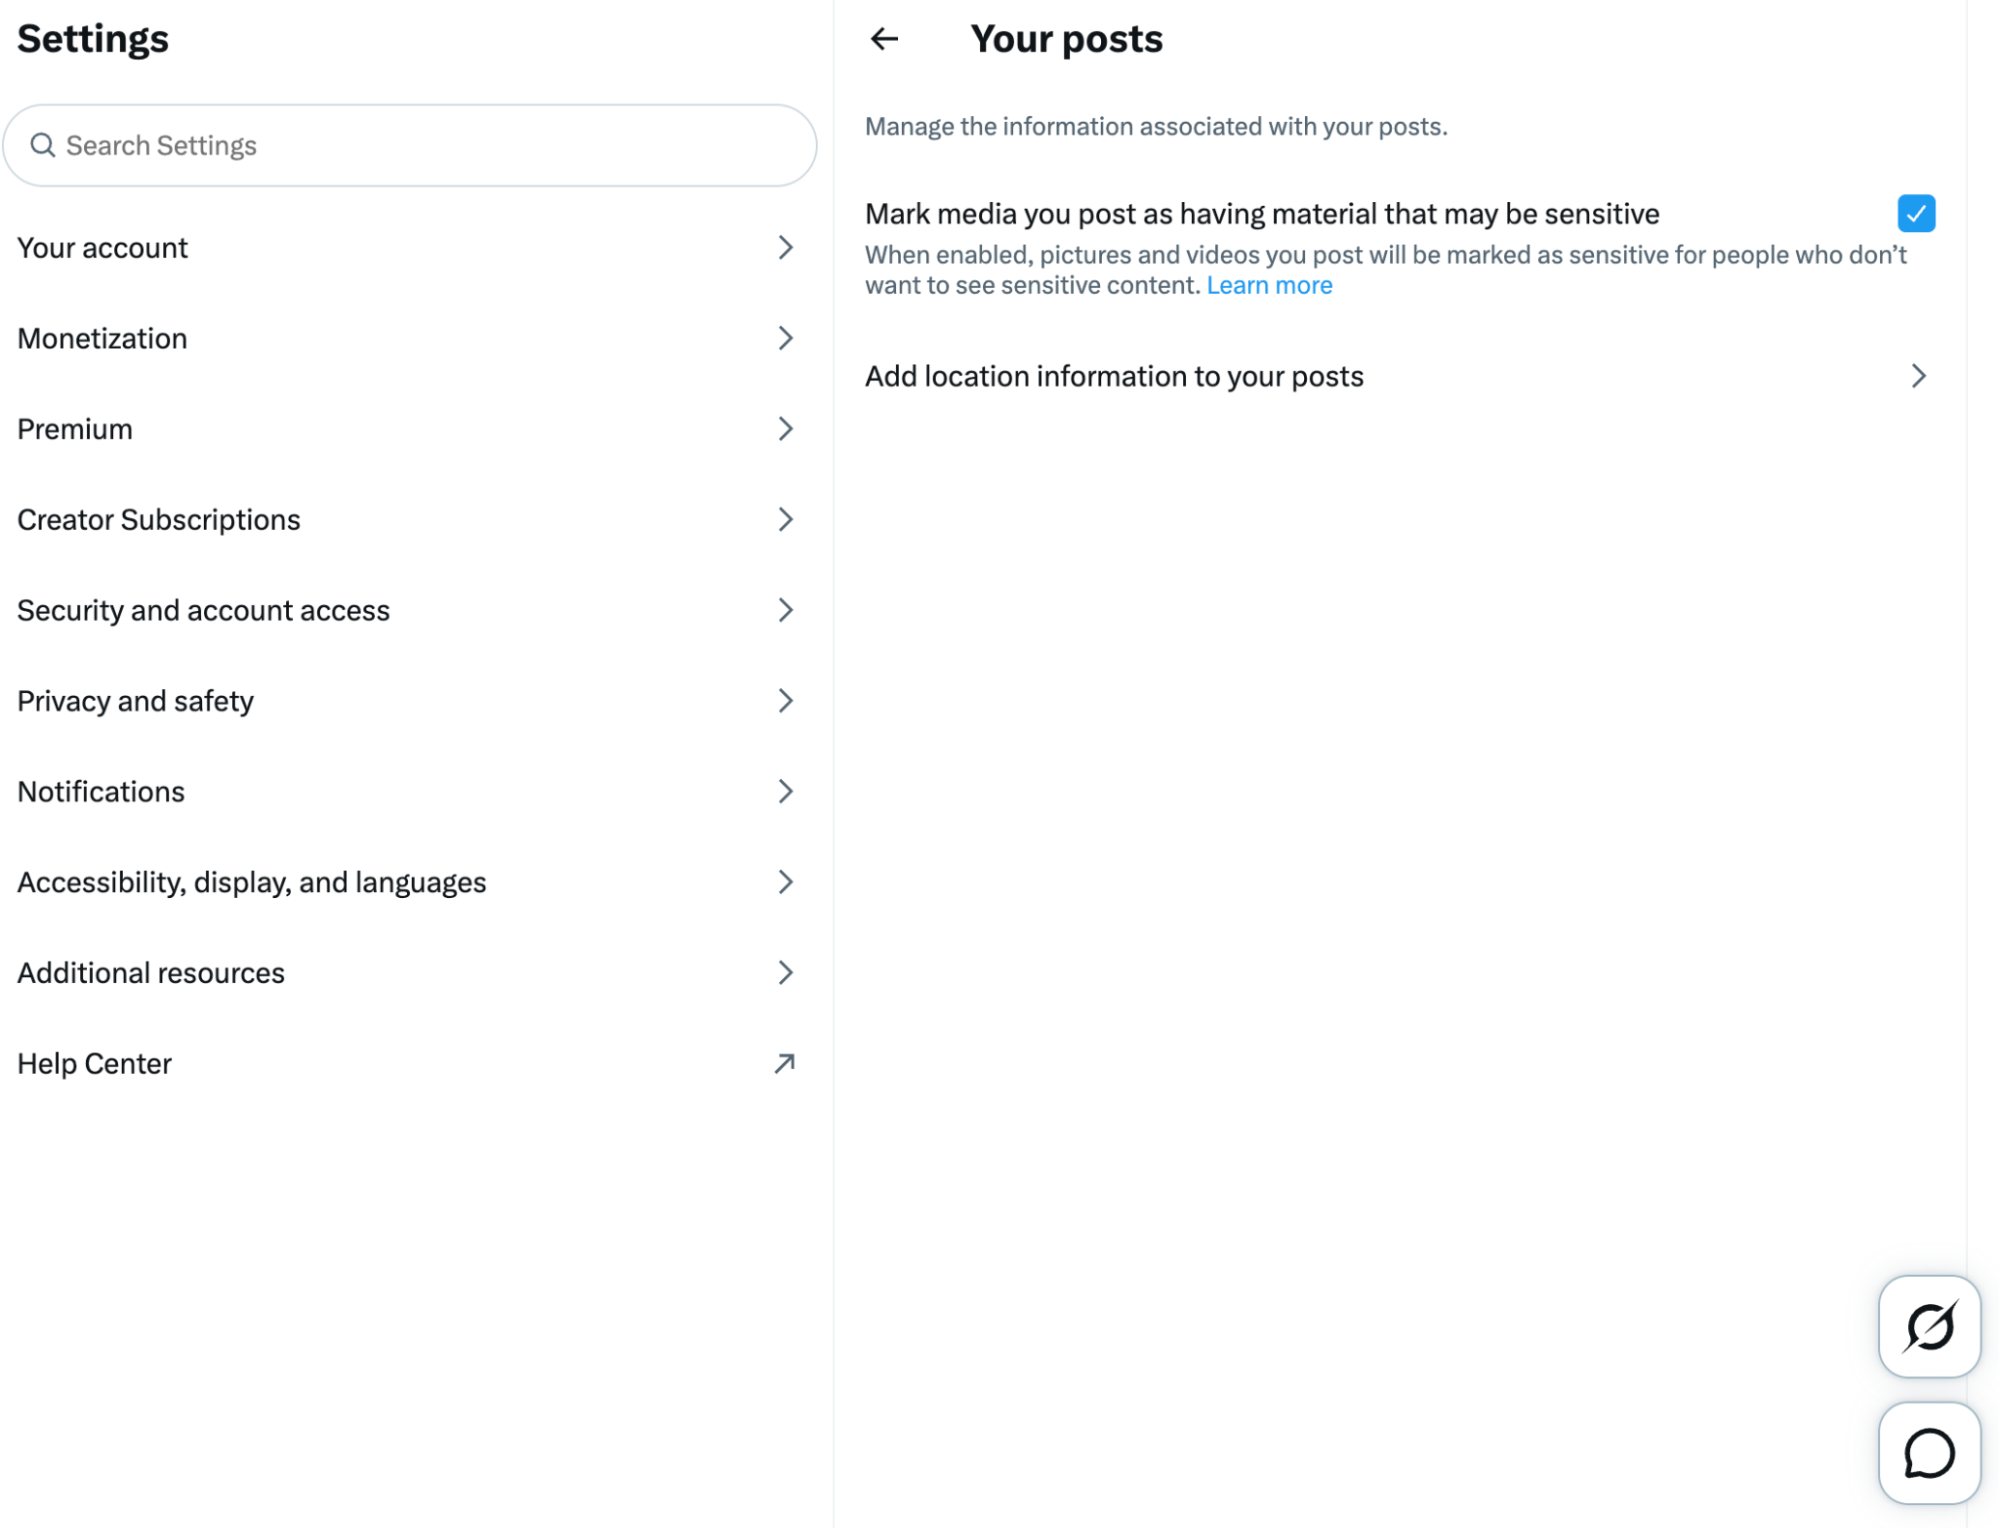Click the chevron next to Add location information
1999x1528 pixels.
click(1917, 376)
